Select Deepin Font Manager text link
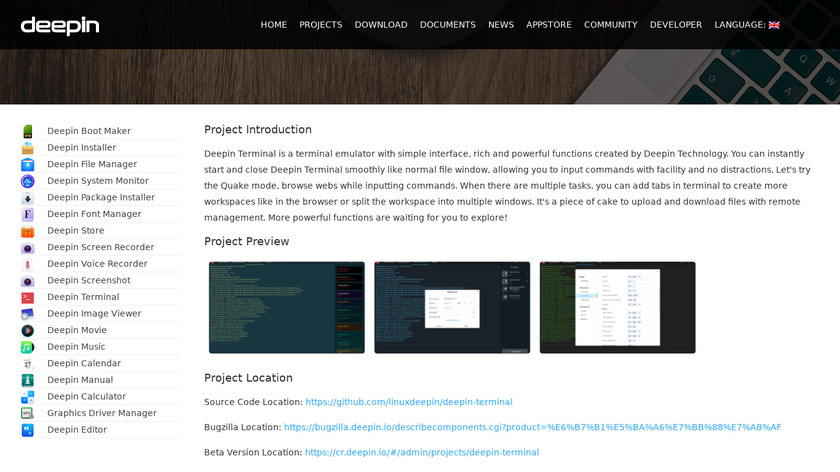The height and width of the screenshot is (472, 840). click(x=94, y=214)
